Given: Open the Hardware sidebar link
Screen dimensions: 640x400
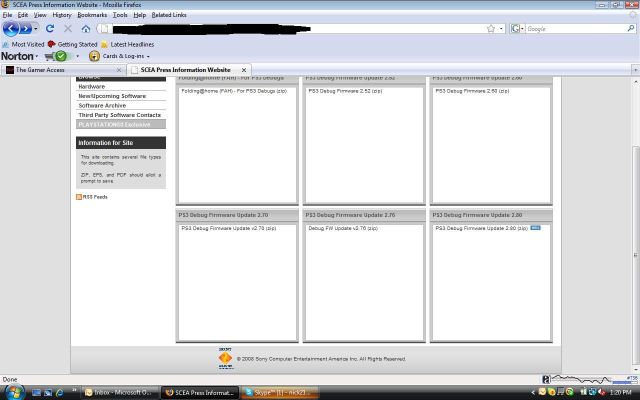Looking at the screenshot, I should tap(92, 87).
